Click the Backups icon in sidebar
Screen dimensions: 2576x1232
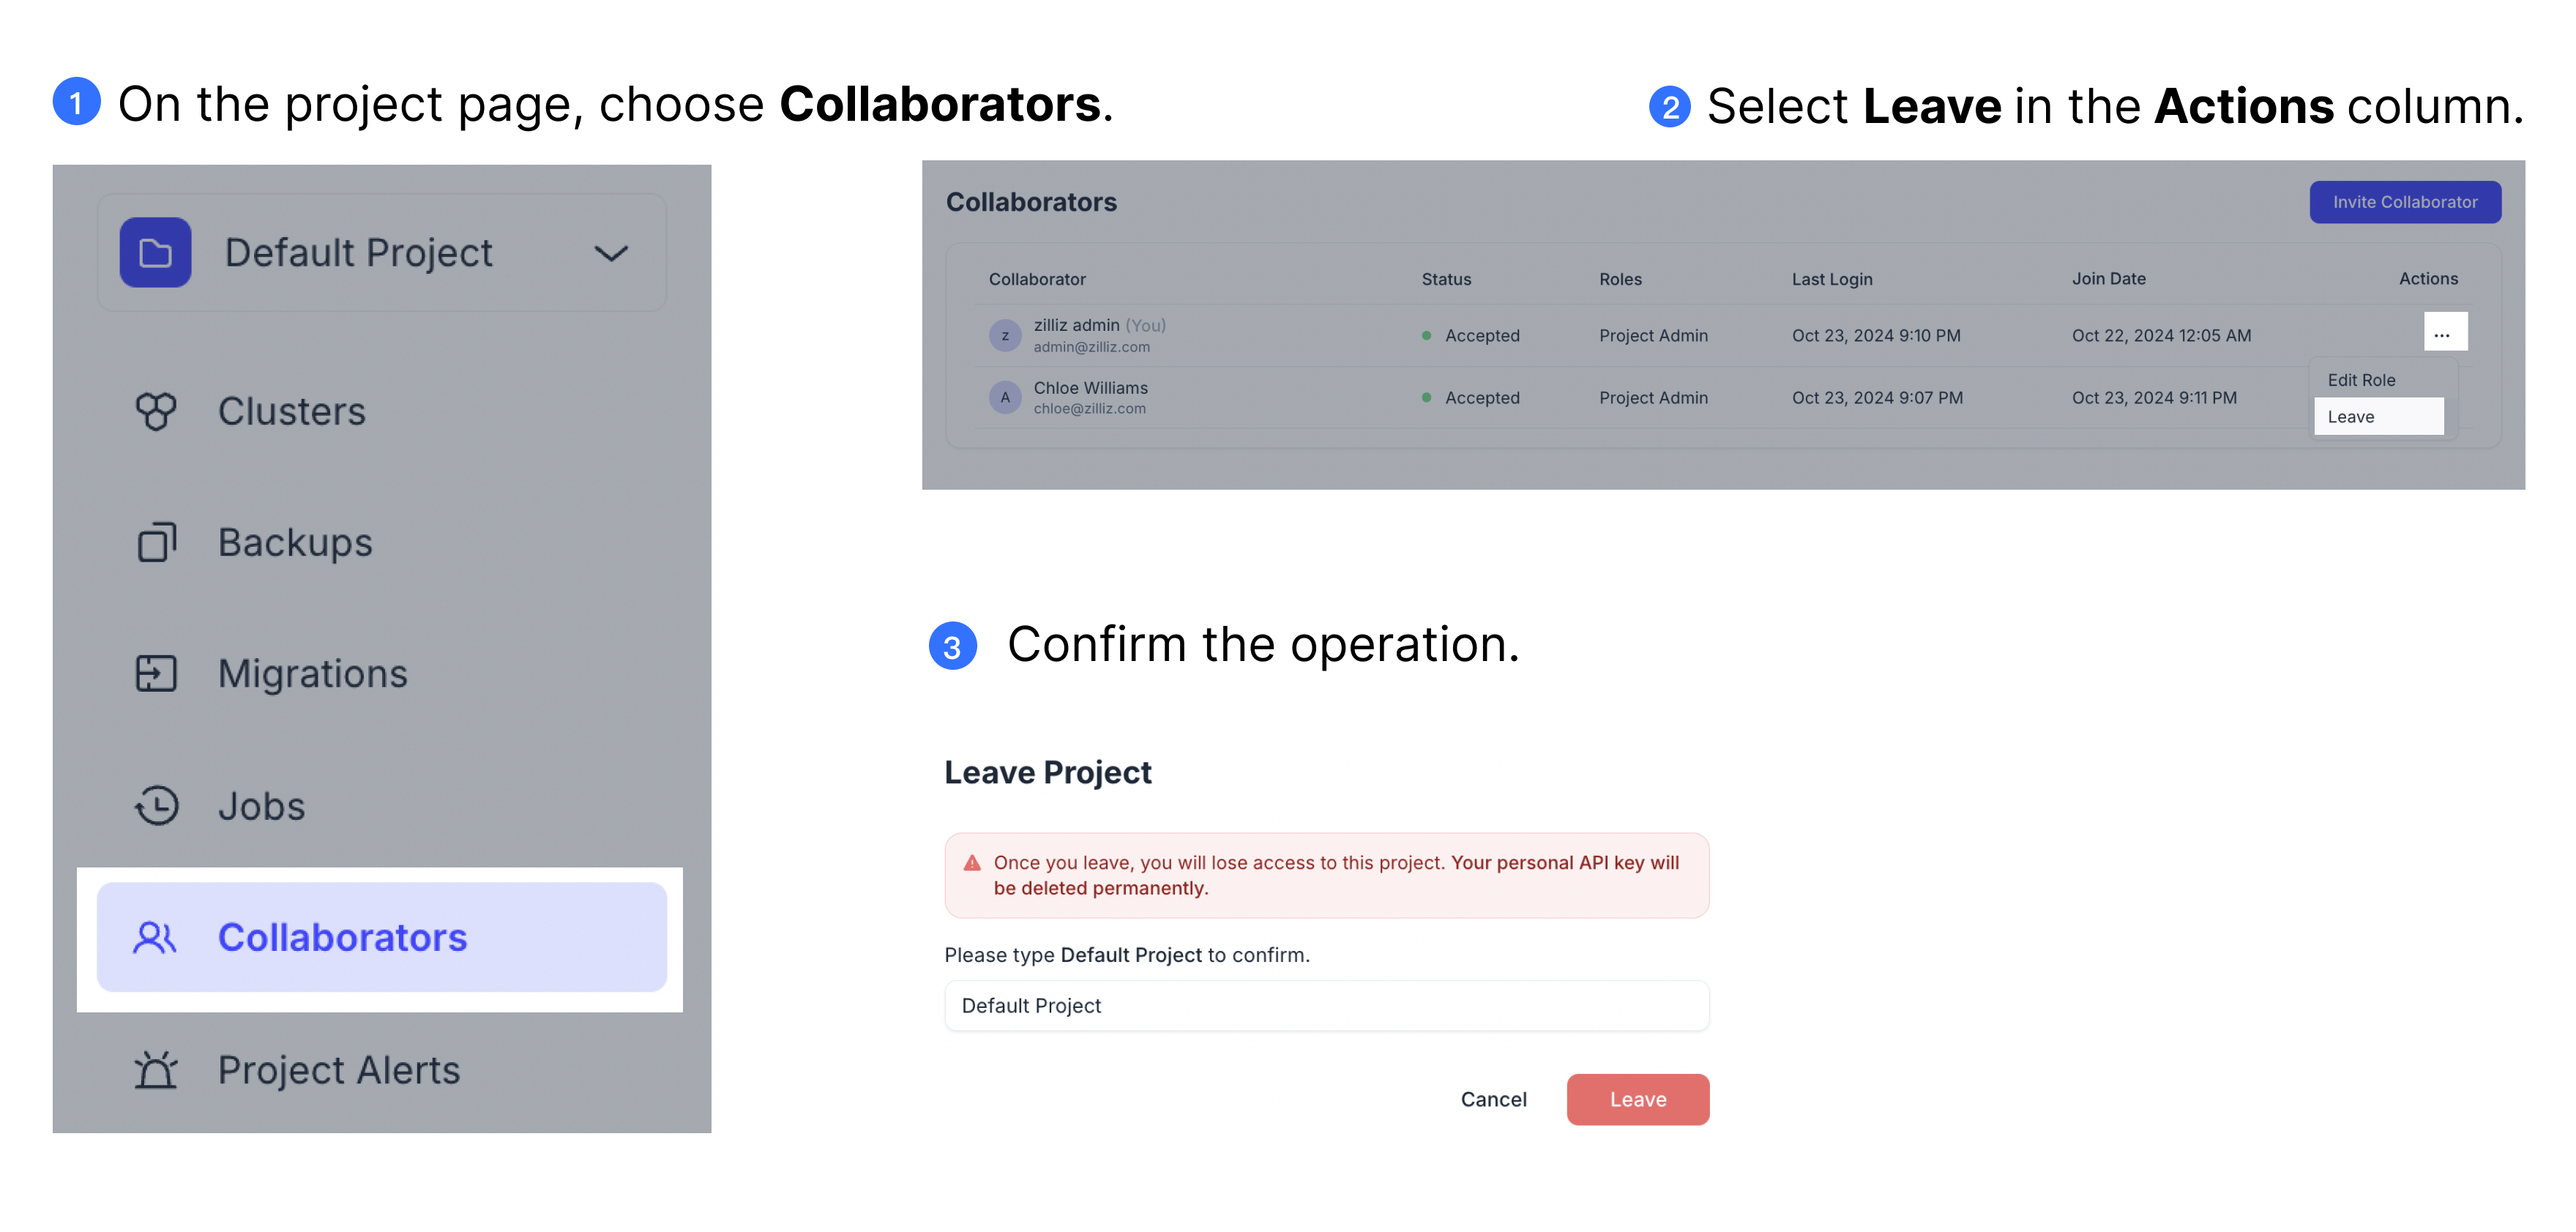click(156, 542)
